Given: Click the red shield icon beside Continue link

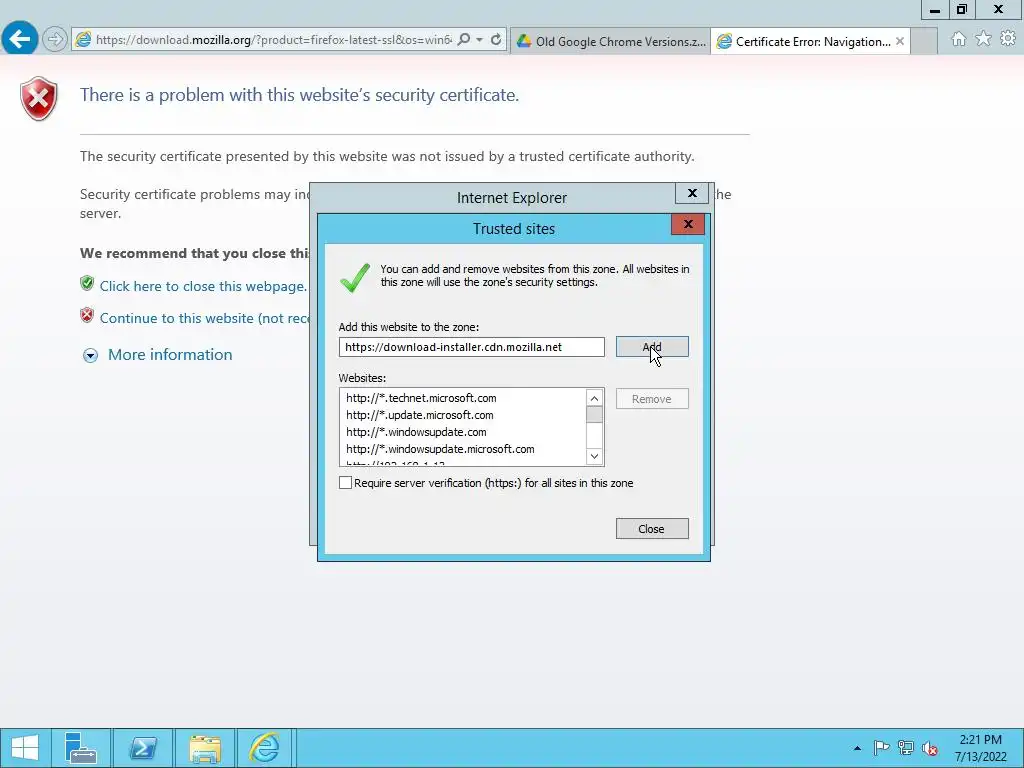Looking at the screenshot, I should 87,315.
